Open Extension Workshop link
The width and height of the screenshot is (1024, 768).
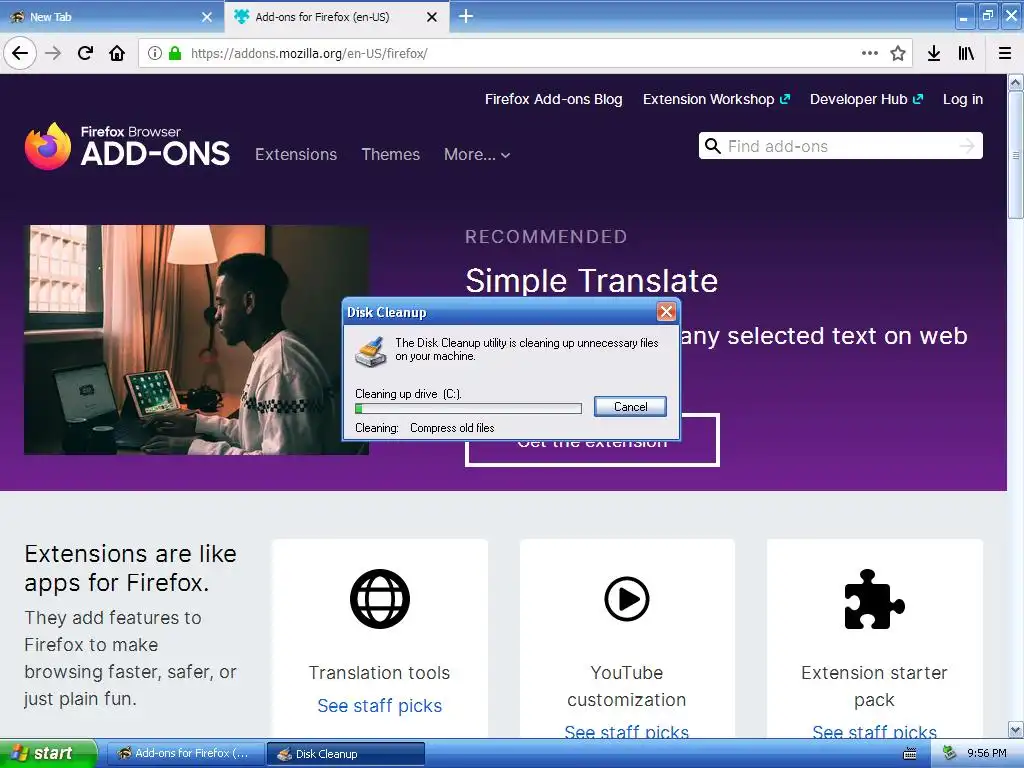pyautogui.click(x=716, y=99)
